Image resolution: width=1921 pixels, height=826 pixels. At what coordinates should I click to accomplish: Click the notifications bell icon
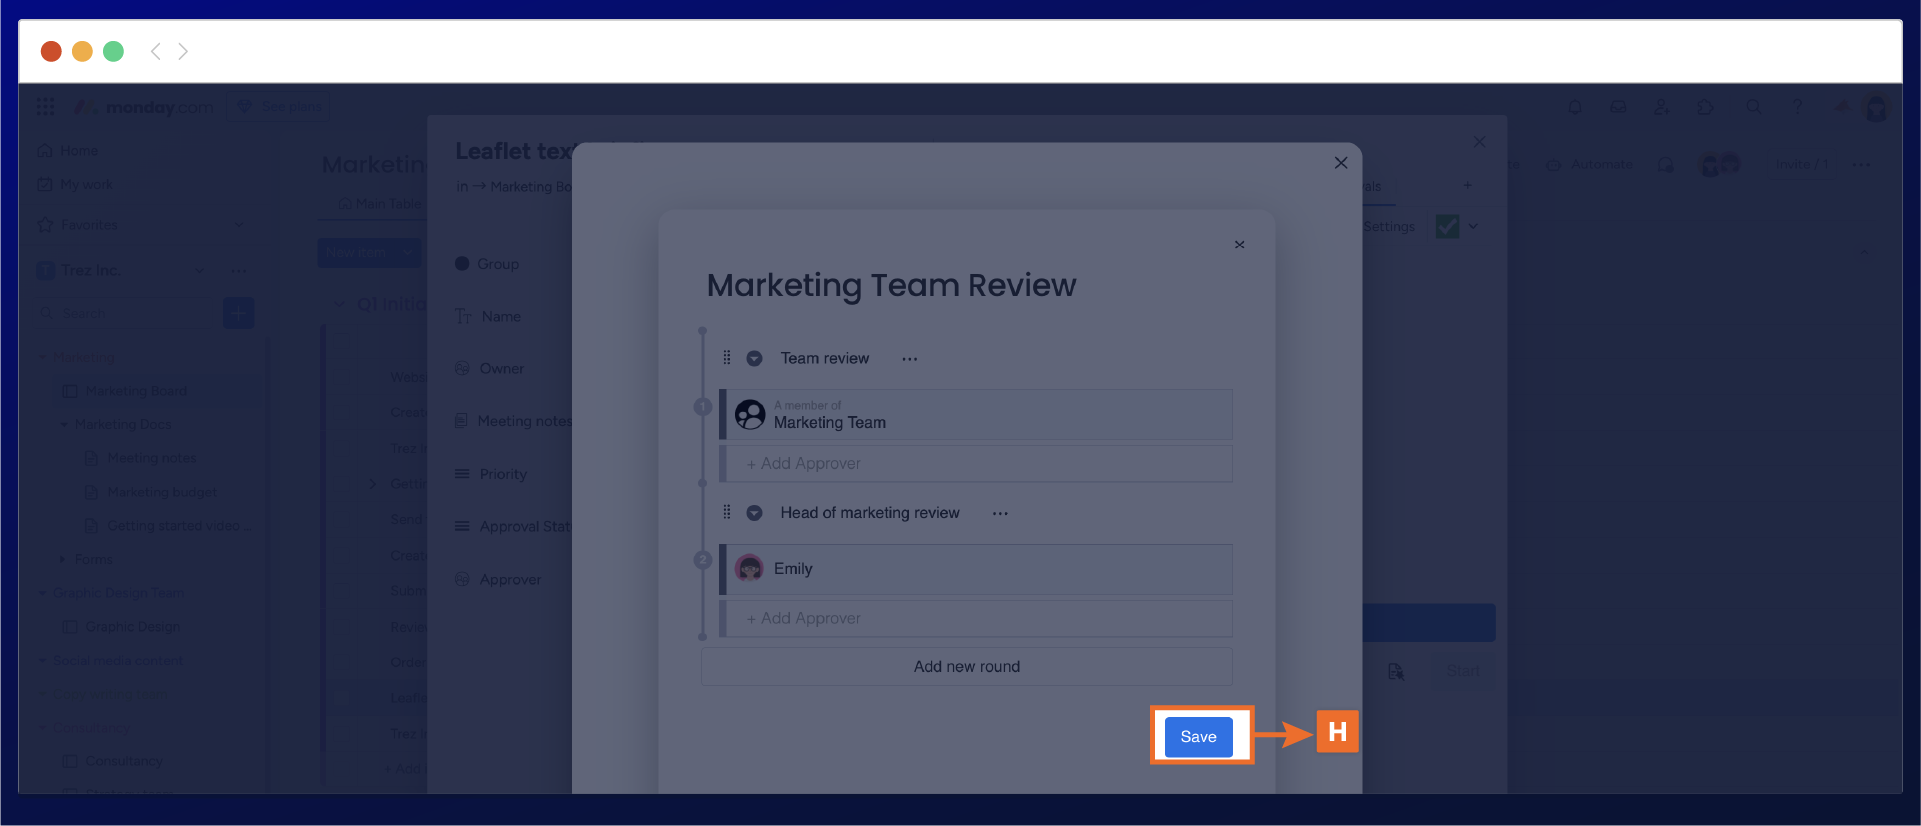1575,107
